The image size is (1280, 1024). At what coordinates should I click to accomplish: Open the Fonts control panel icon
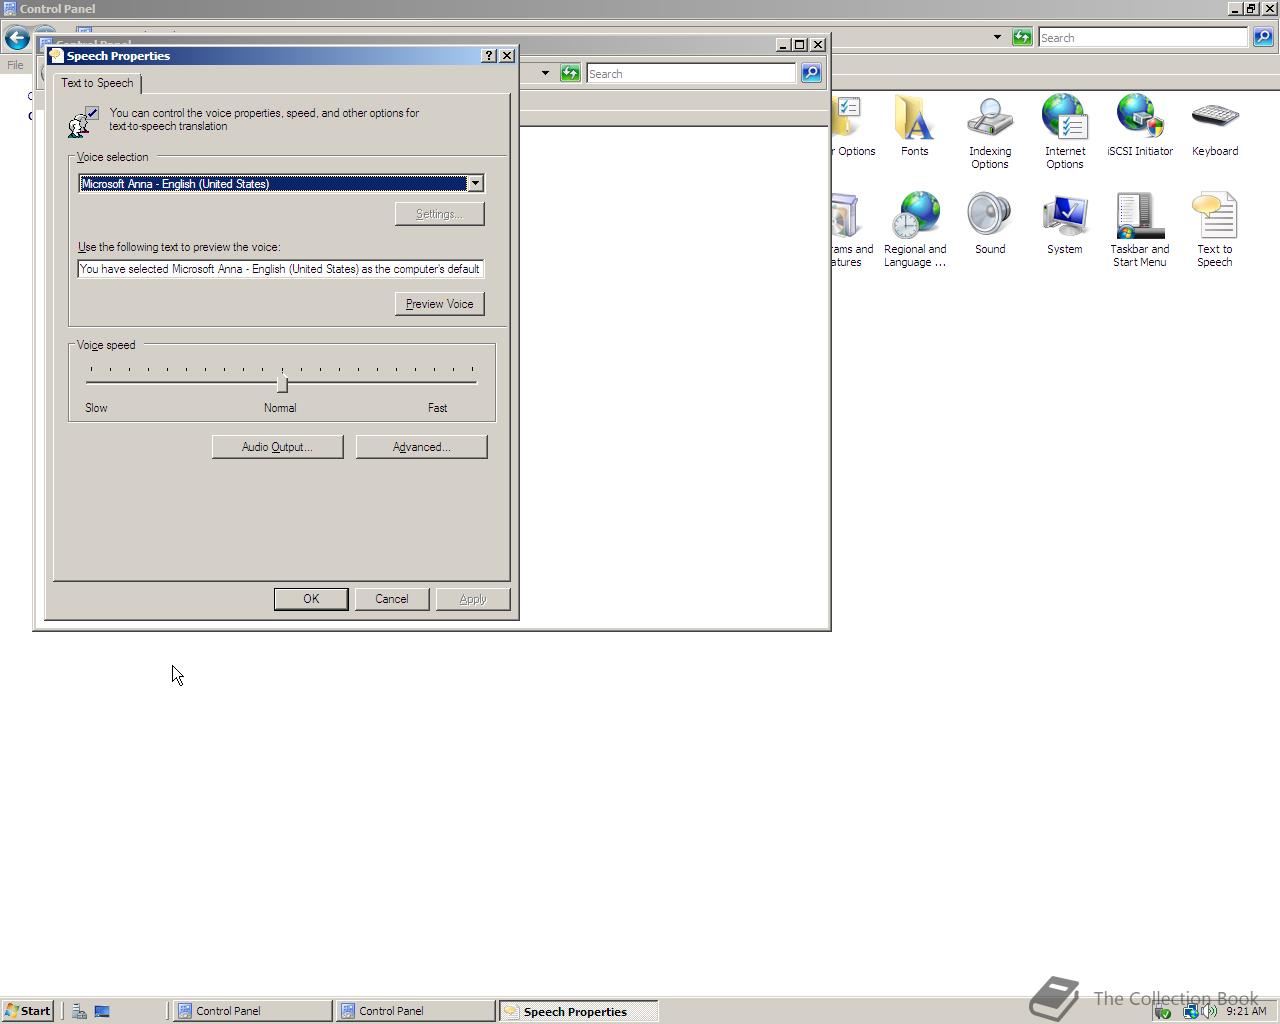[x=914, y=127]
